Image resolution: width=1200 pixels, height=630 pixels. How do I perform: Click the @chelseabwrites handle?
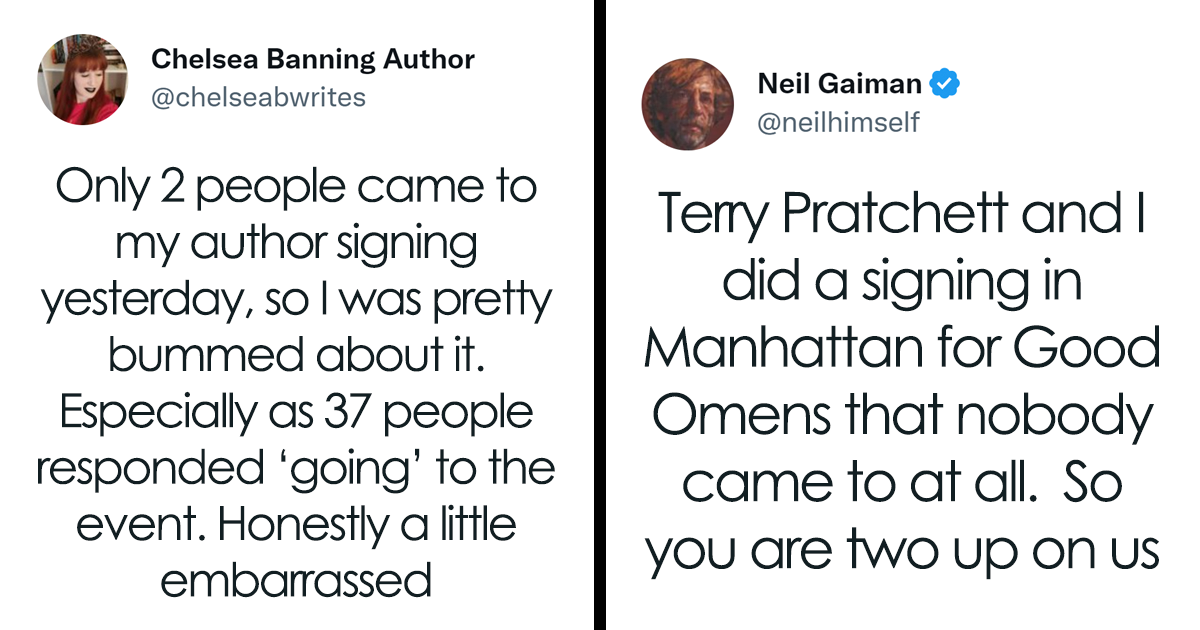258,97
